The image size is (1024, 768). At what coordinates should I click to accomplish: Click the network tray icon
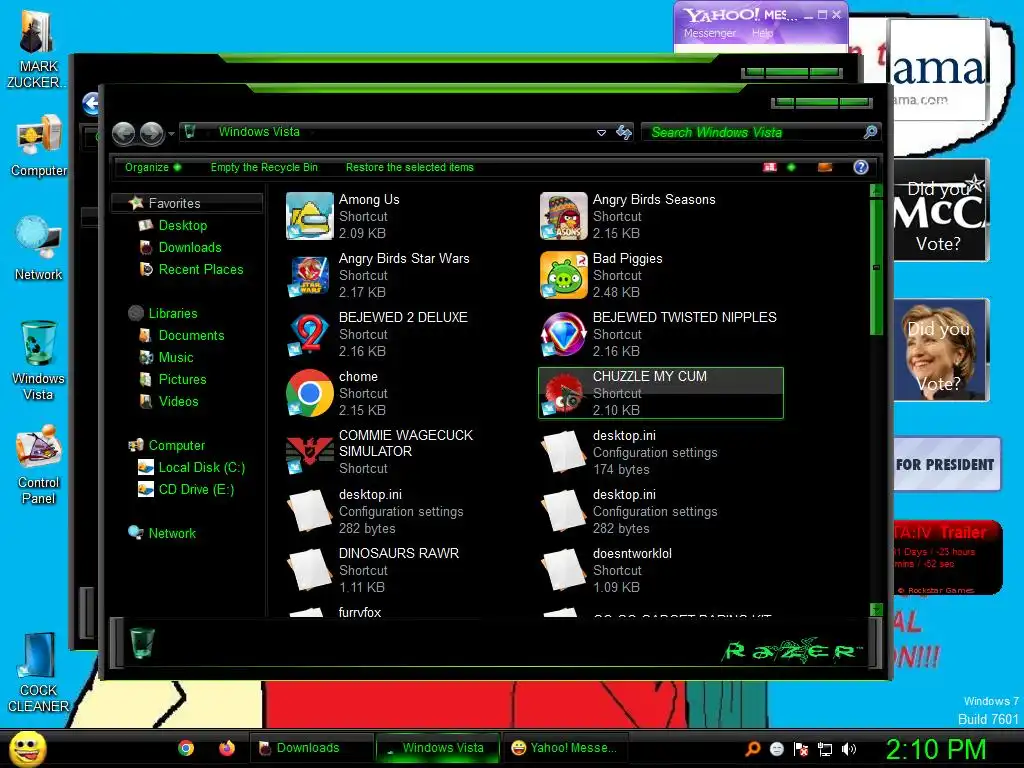[x=825, y=749]
